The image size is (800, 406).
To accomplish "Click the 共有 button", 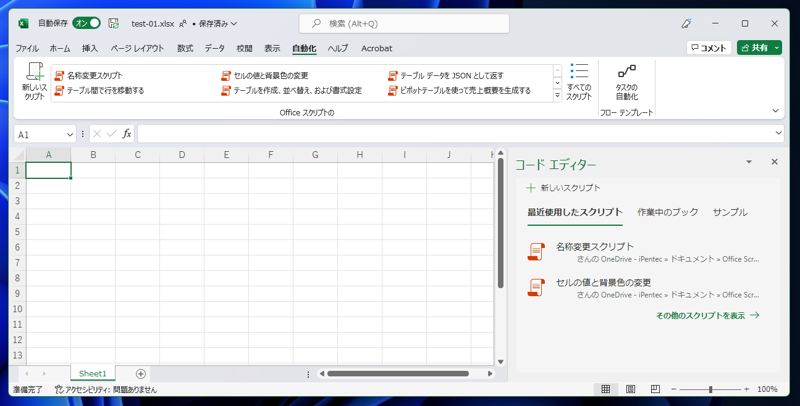I will pyautogui.click(x=755, y=47).
